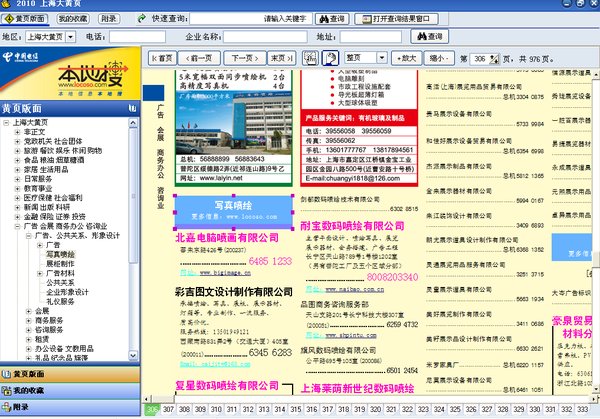Click the 企业名称 input field

(265, 37)
